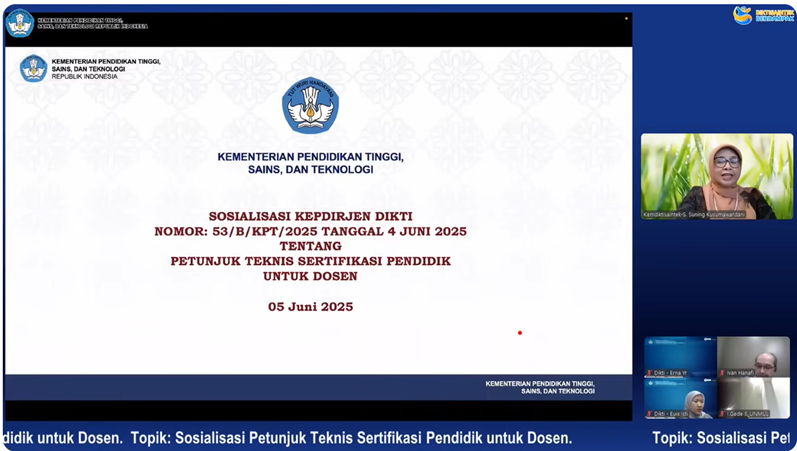Click the date '05 Juni 2025'
This screenshot has height=451, width=797.
(311, 307)
